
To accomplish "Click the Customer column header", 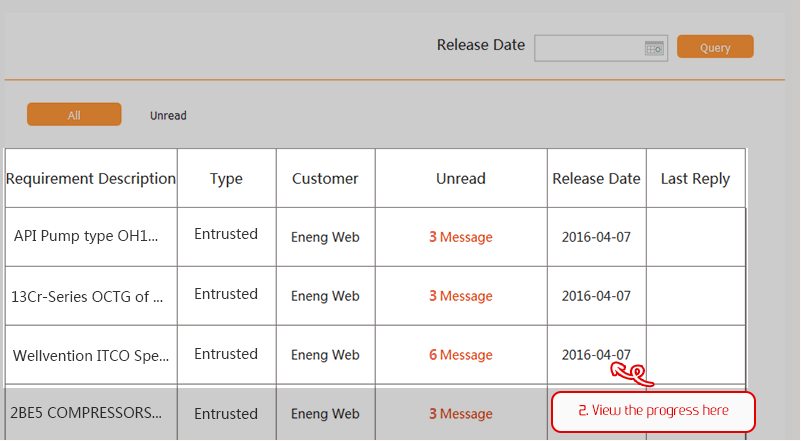I will coord(325,179).
